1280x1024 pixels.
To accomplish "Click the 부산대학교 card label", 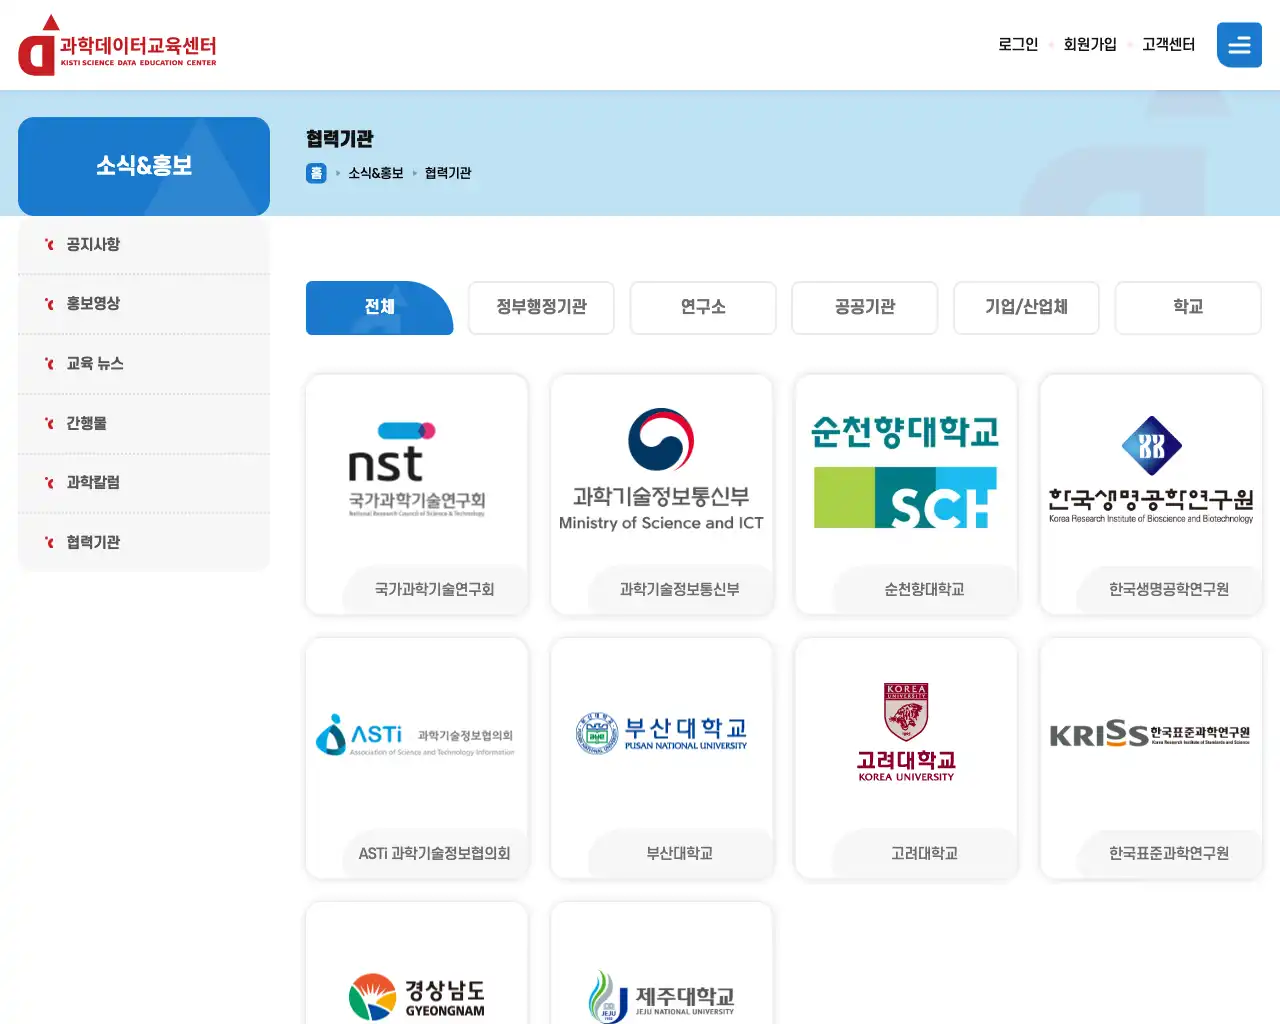I will pos(680,854).
